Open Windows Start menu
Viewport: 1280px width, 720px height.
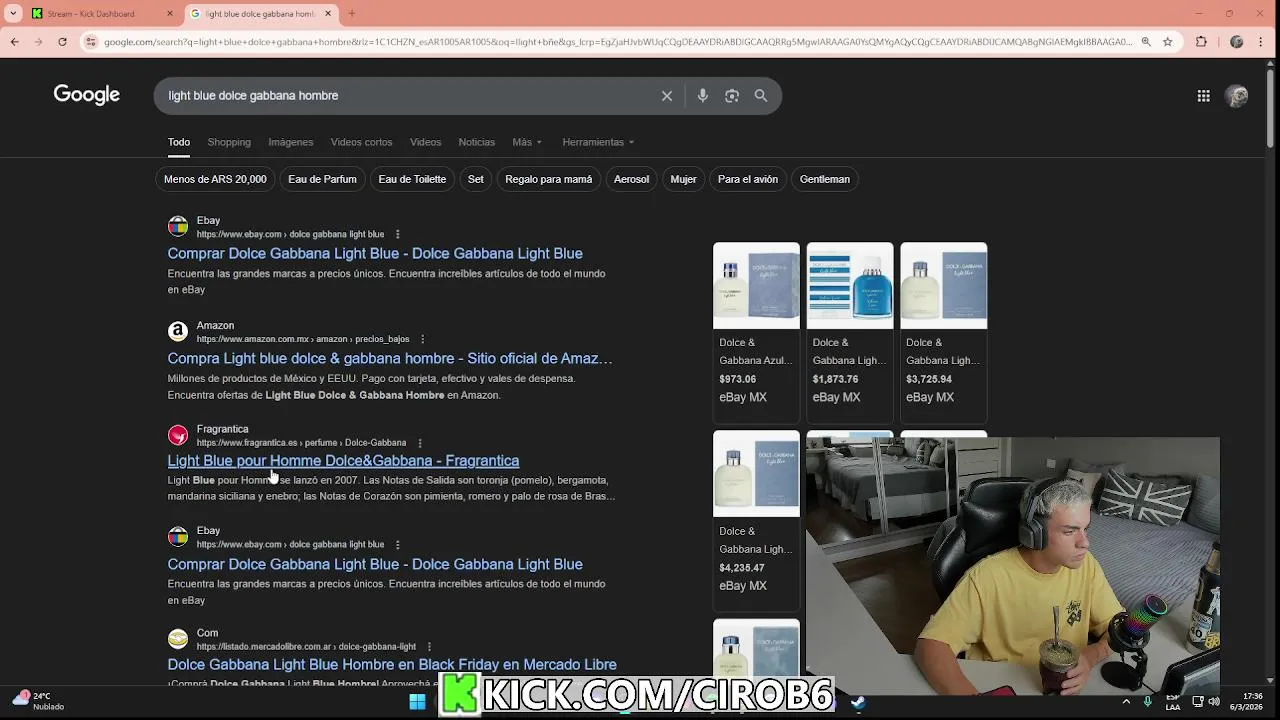[x=417, y=702]
